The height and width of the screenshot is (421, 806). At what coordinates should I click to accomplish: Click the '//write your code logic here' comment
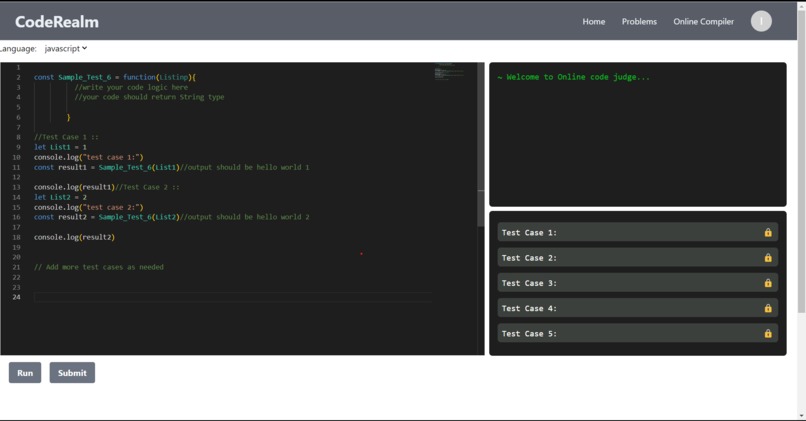click(131, 87)
